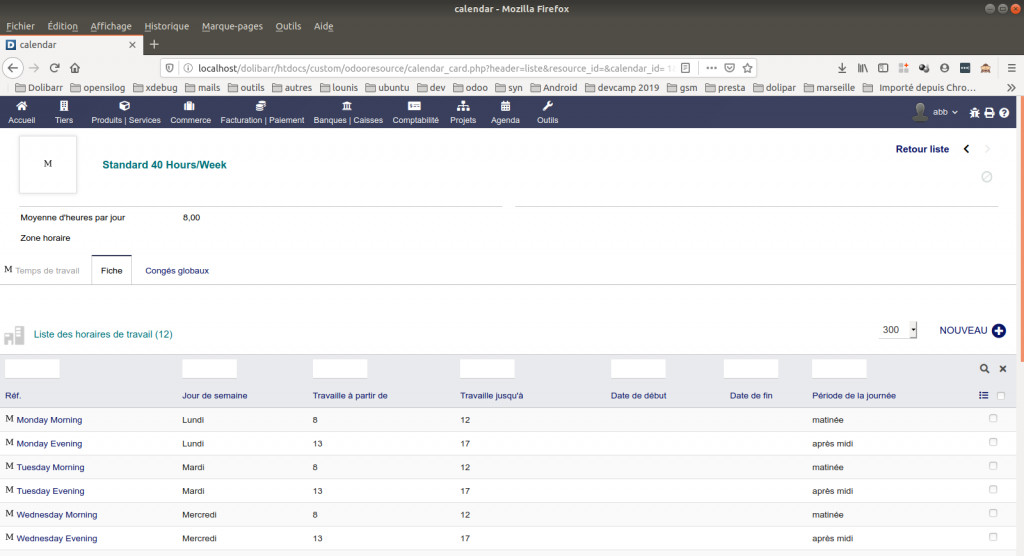Click the NOUVEAU button

click(x=972, y=331)
